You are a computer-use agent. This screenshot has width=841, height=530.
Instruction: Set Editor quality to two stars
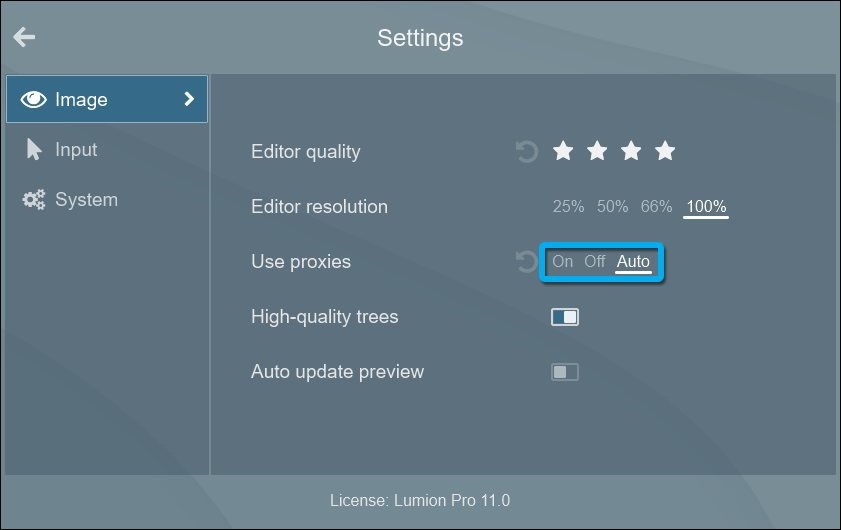597,151
